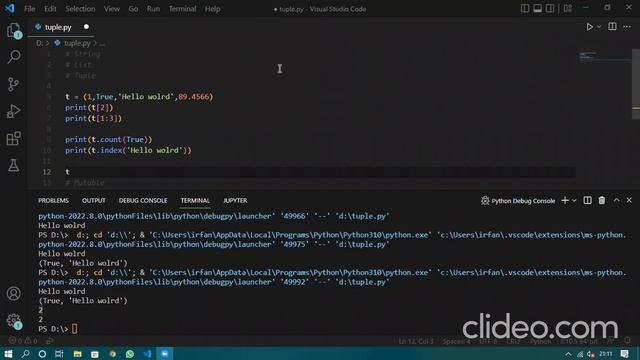
Task: Open the Source Control view
Action: click(13, 84)
